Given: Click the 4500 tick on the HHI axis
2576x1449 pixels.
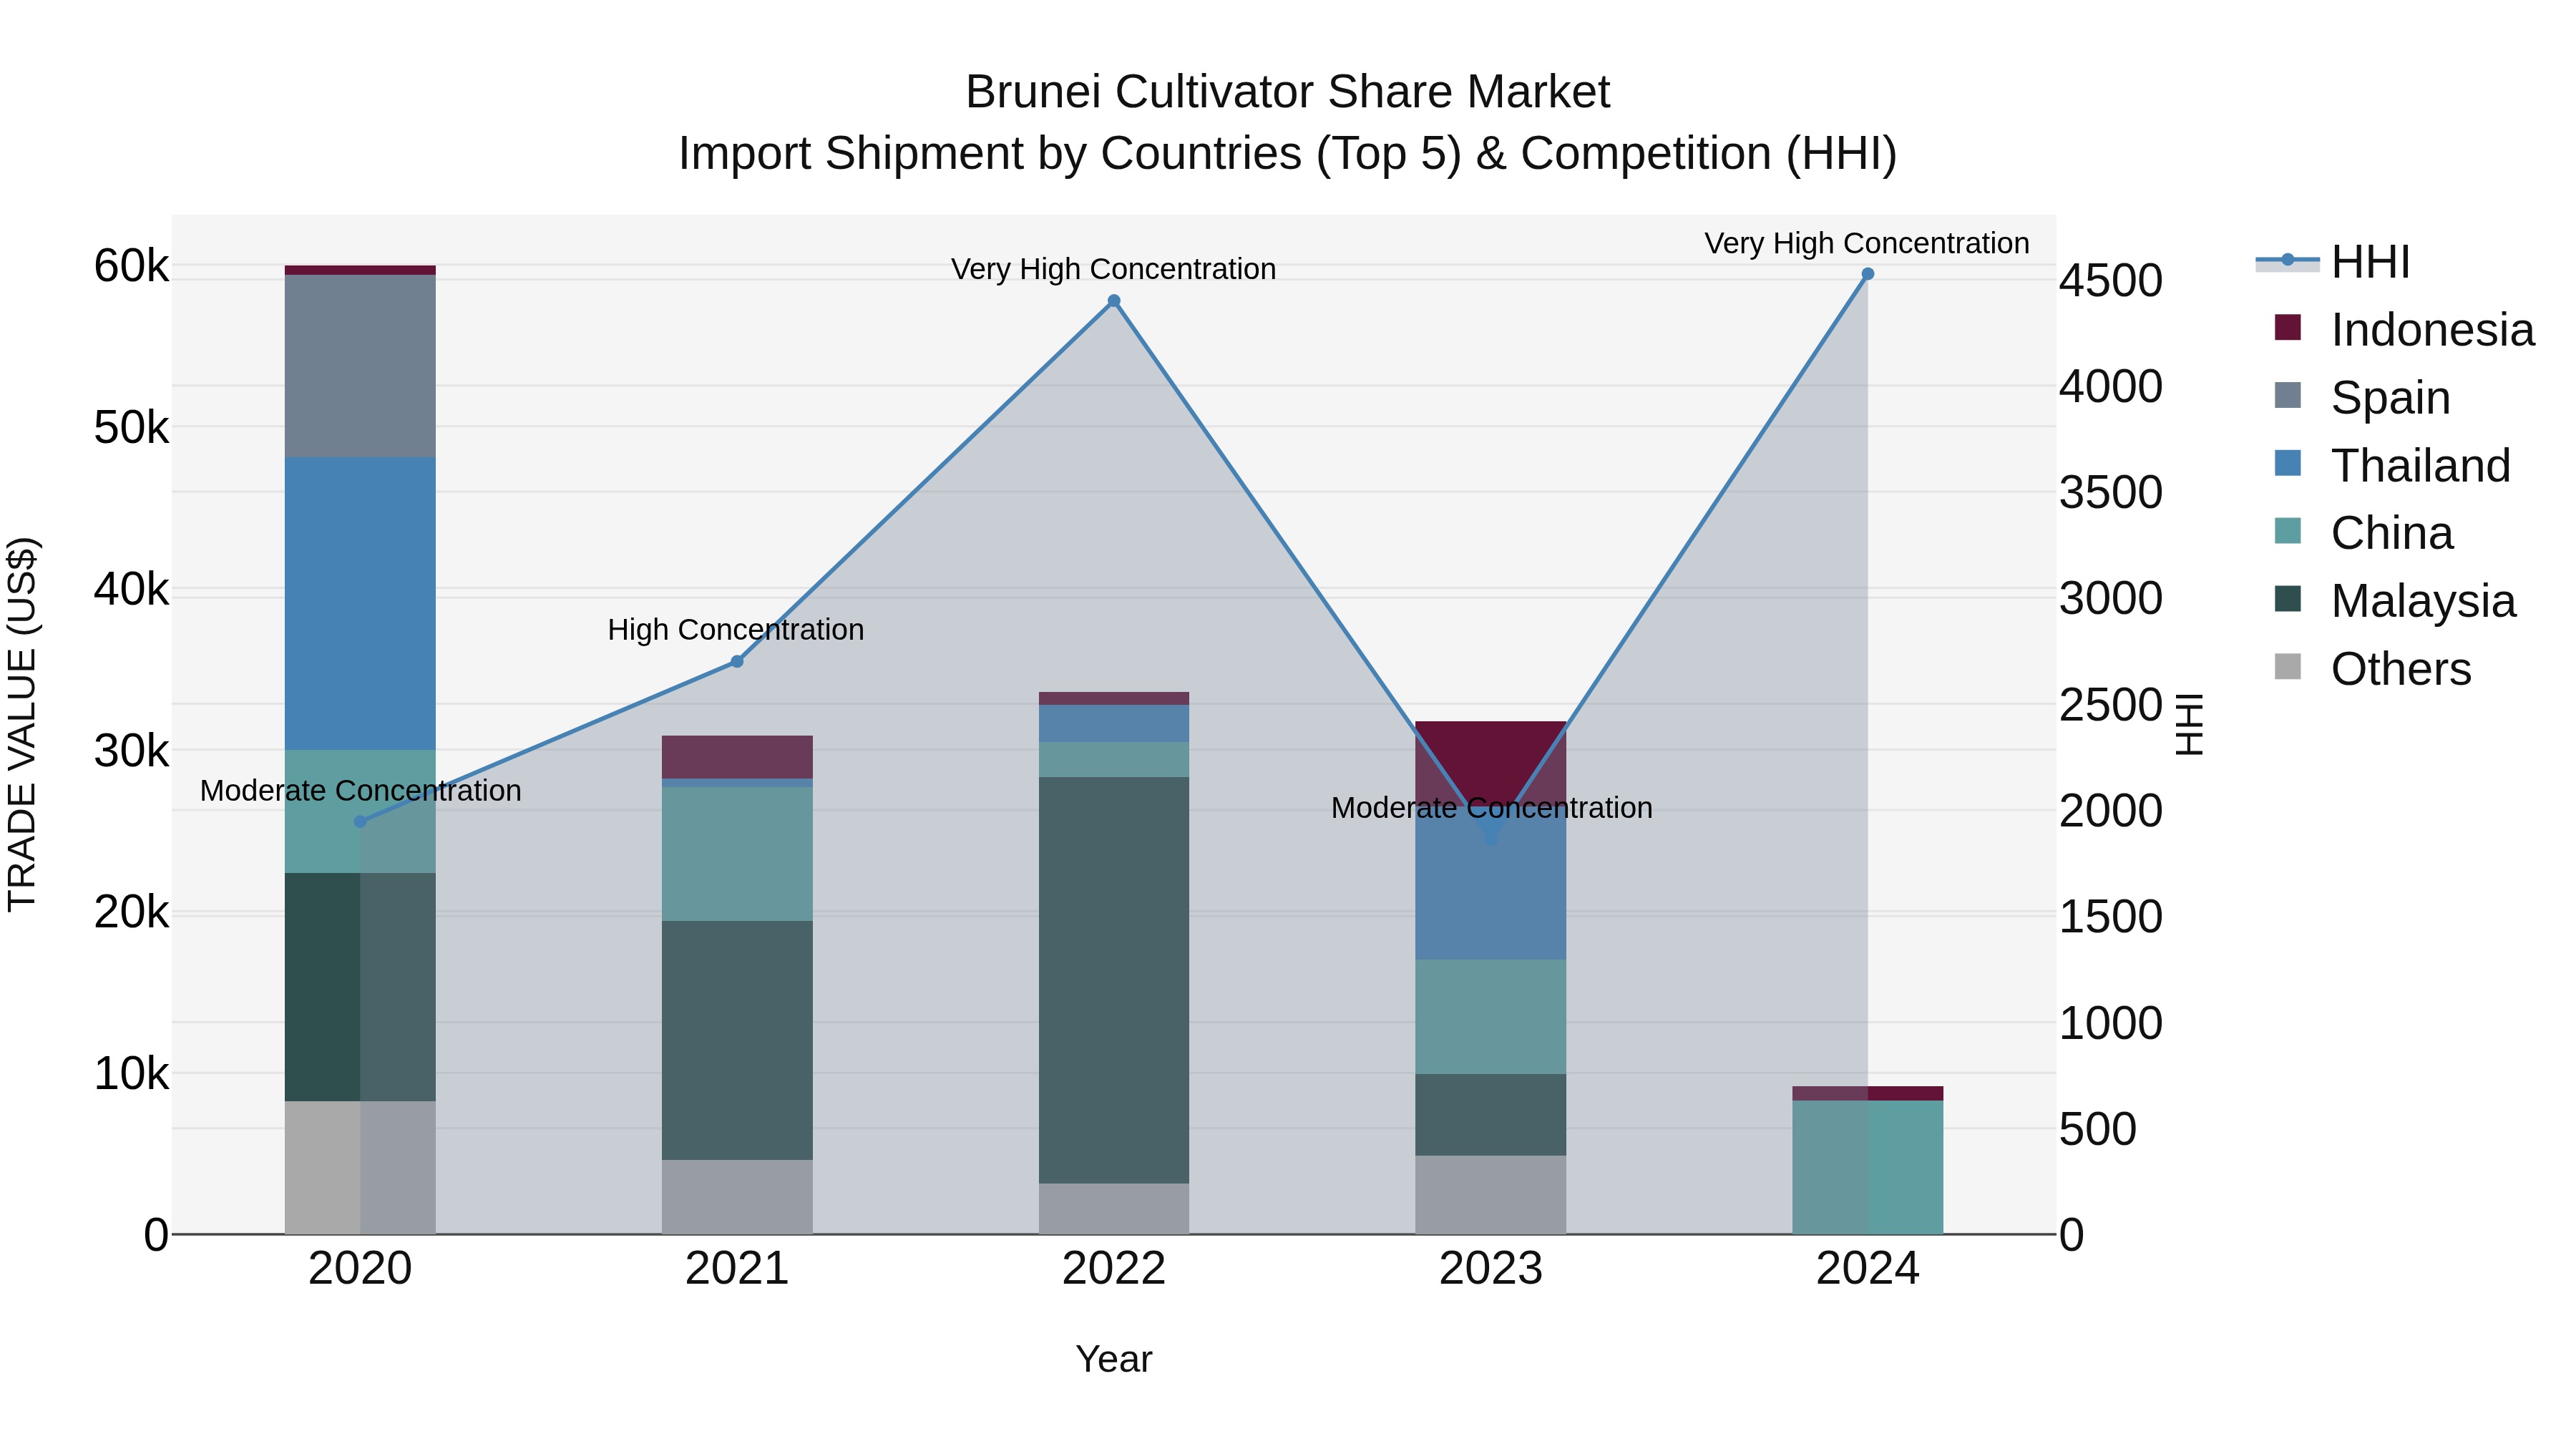Looking at the screenshot, I should [2111, 281].
